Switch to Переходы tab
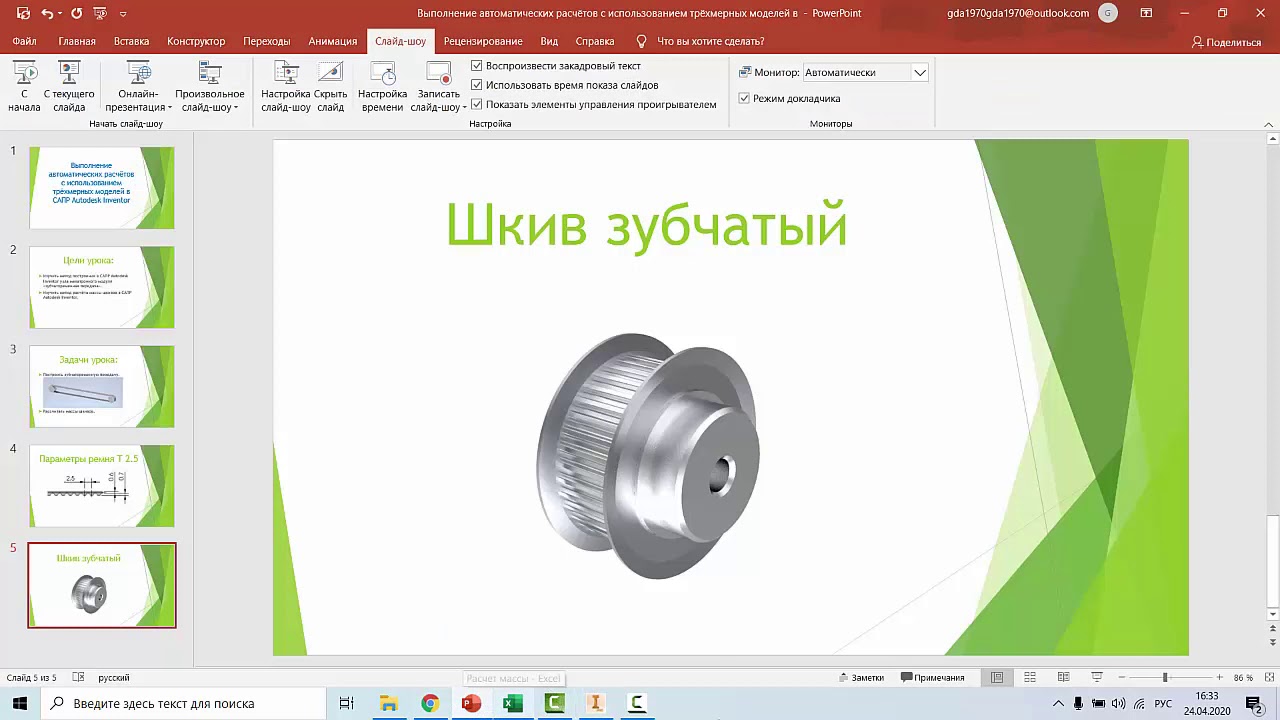This screenshot has width=1280, height=720. click(266, 41)
